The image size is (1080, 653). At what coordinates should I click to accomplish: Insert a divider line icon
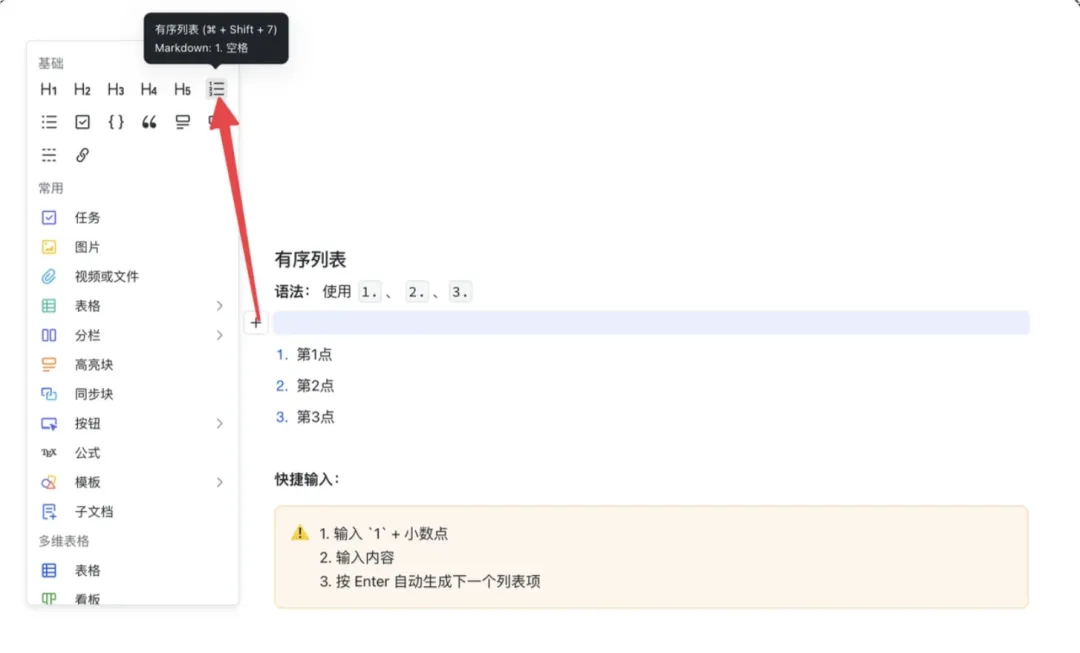click(x=49, y=155)
